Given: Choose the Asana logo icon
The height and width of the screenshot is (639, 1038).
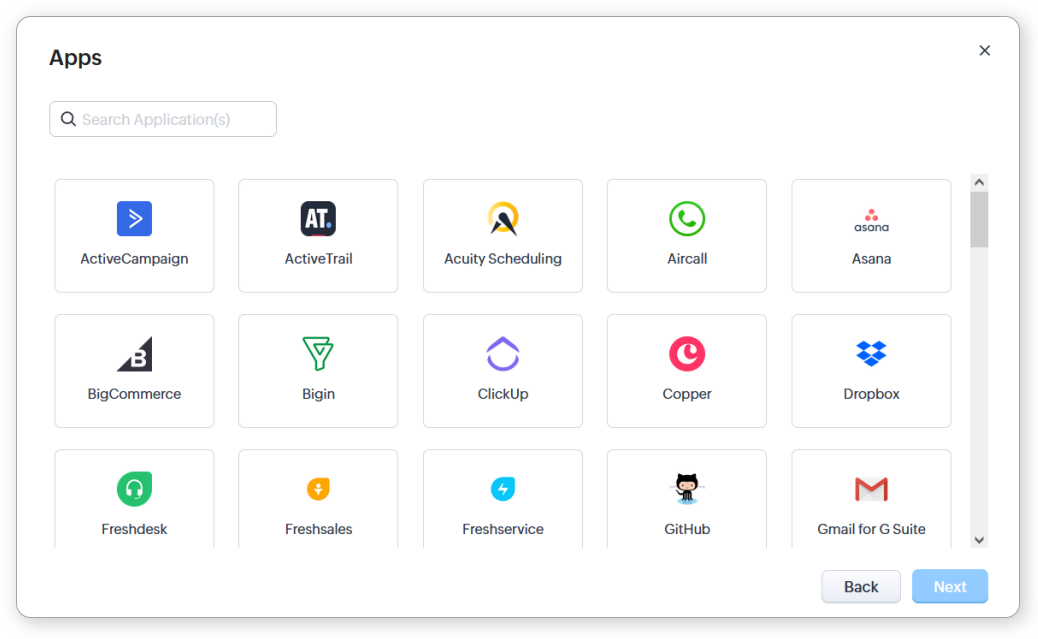Looking at the screenshot, I should [x=871, y=221].
